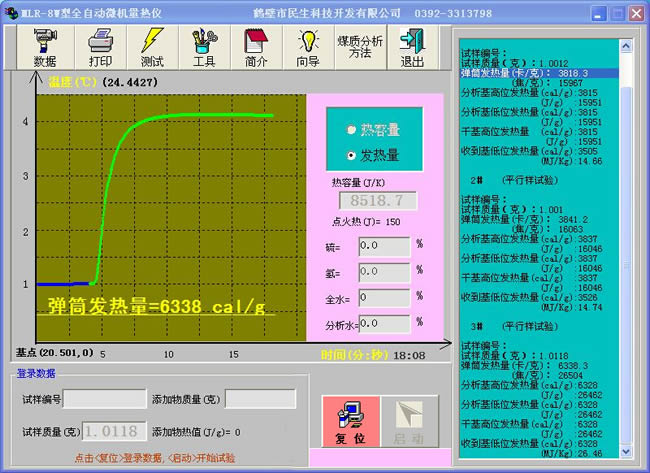Start the 测试 (Test) lightning icon

click(x=152, y=47)
